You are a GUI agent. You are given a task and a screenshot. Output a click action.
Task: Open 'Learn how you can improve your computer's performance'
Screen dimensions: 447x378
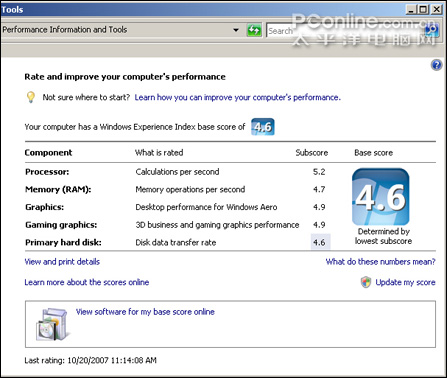[238, 97]
